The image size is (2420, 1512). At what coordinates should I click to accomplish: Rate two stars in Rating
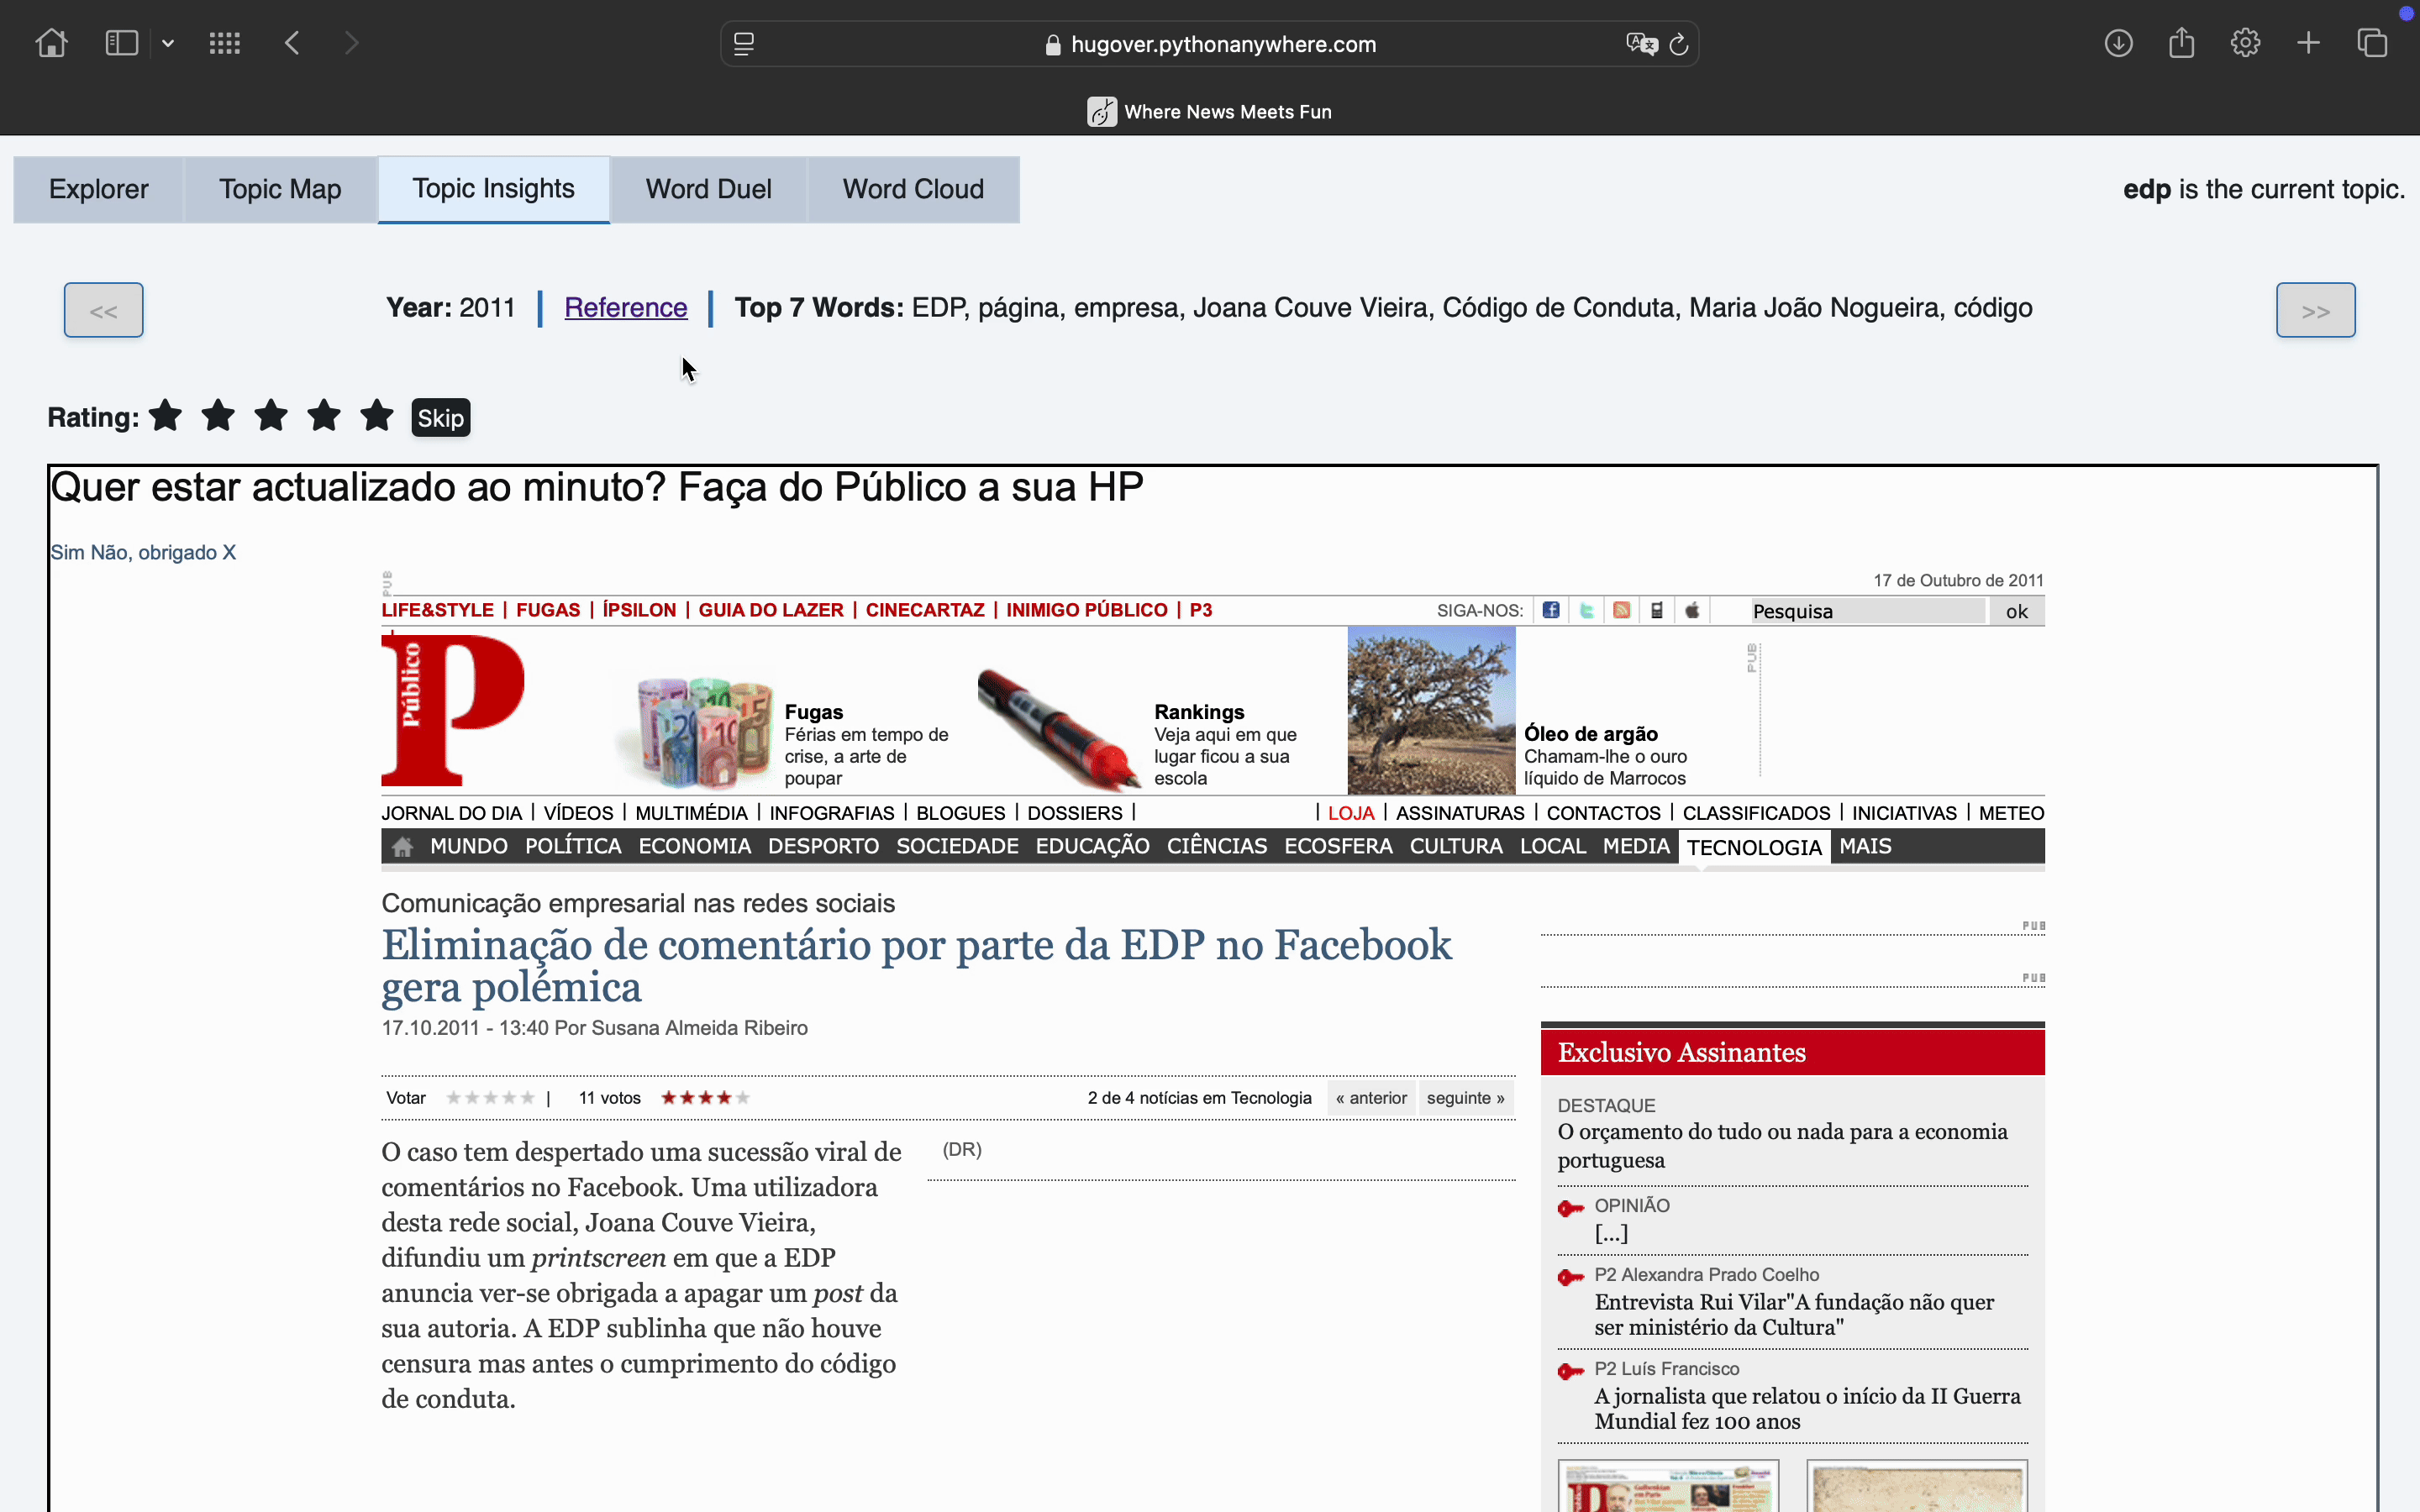[218, 416]
